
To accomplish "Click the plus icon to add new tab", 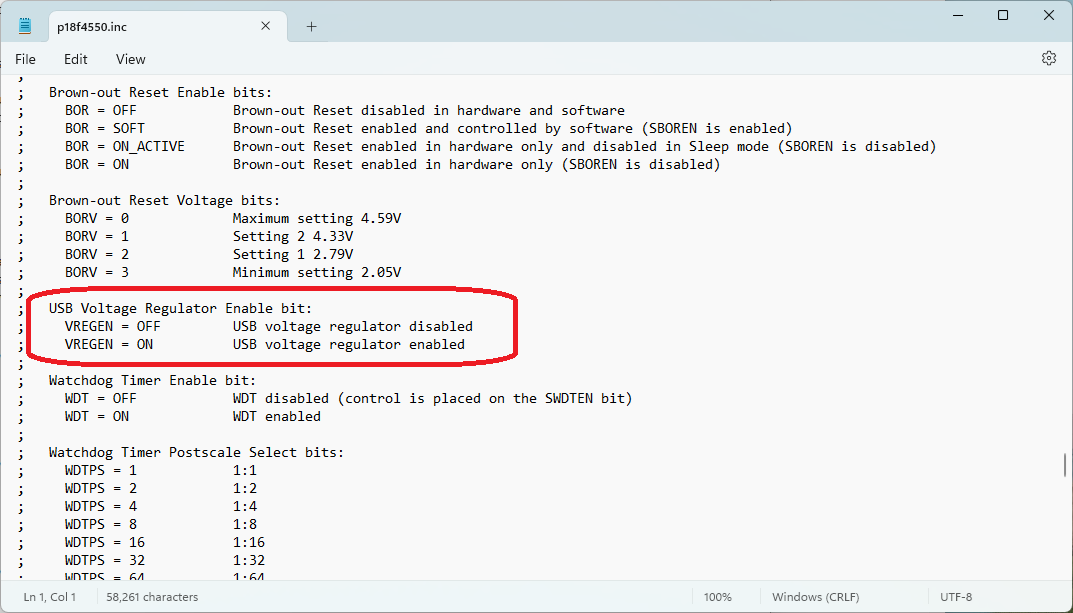I will 311,27.
